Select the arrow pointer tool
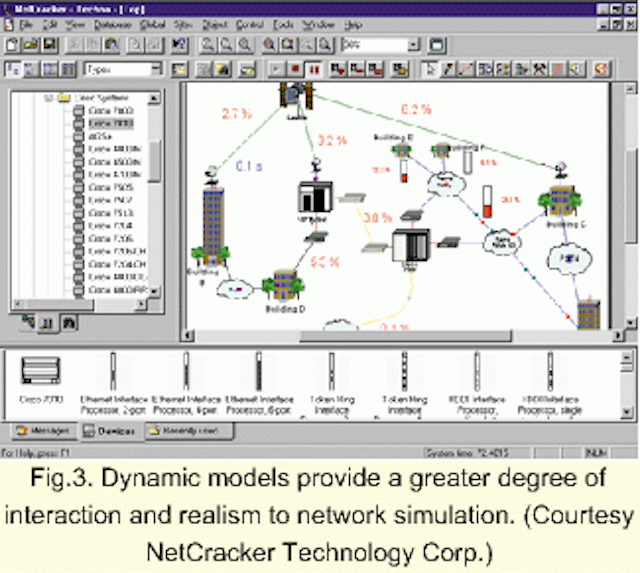Viewport: 640px width, 573px height. [430, 69]
